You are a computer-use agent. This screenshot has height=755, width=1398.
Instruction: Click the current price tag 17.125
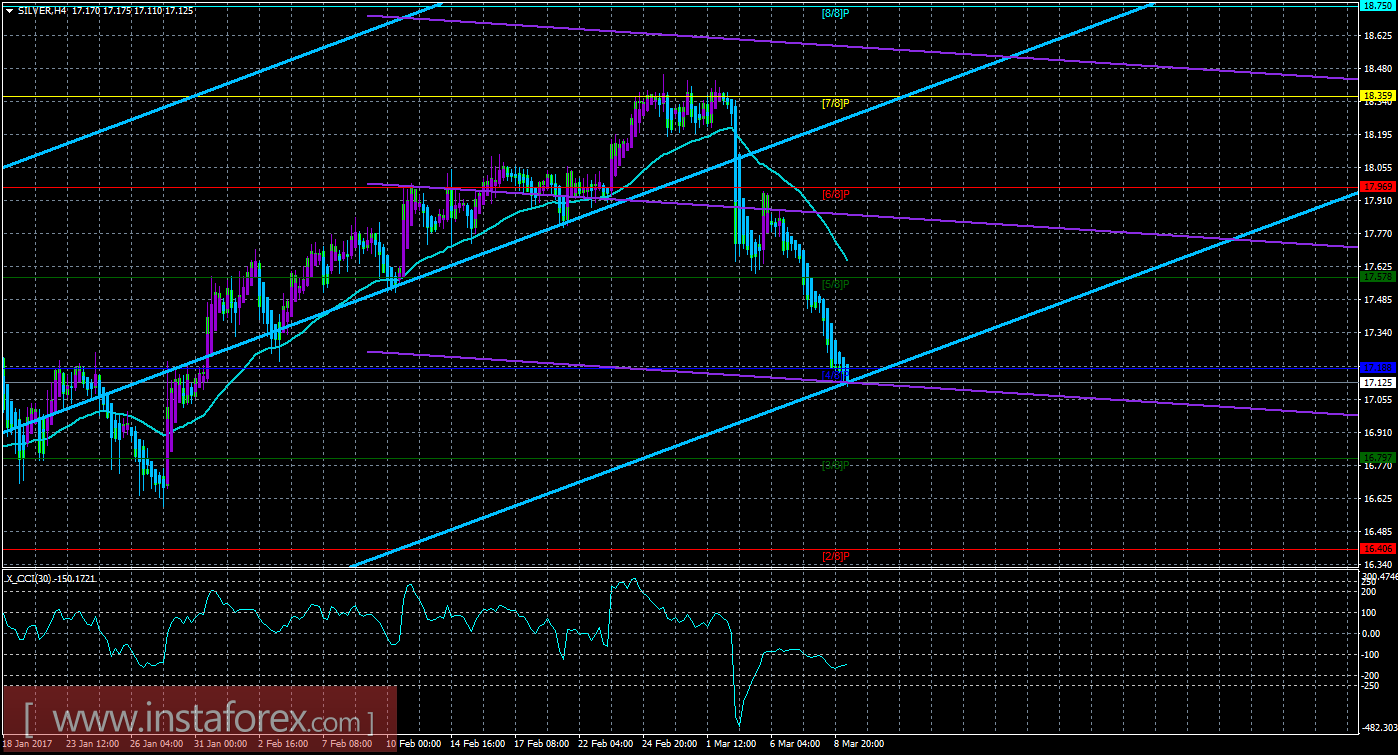click(x=1379, y=382)
